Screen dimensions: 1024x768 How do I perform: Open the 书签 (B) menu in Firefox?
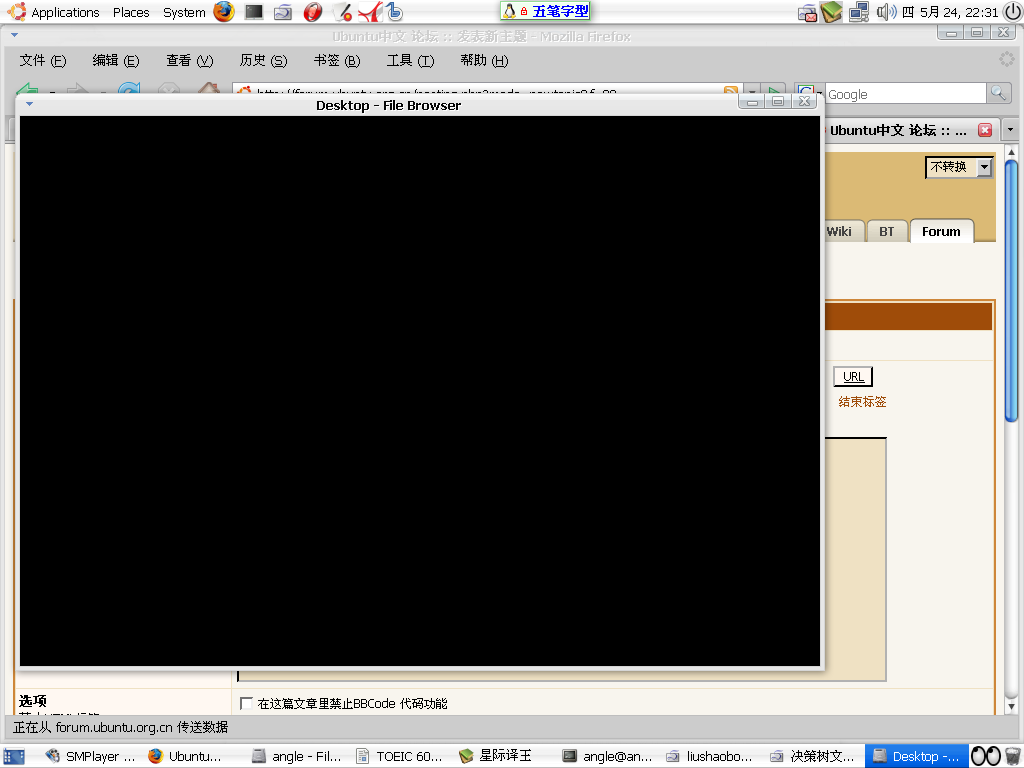336,61
